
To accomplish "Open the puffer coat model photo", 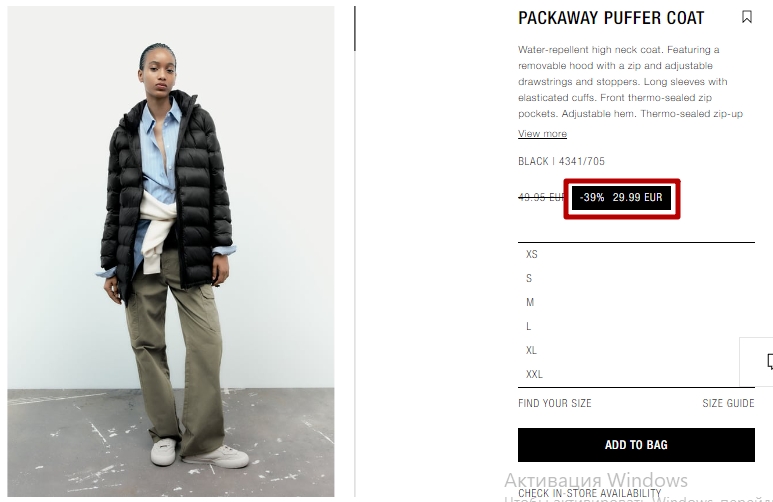I will click(171, 251).
